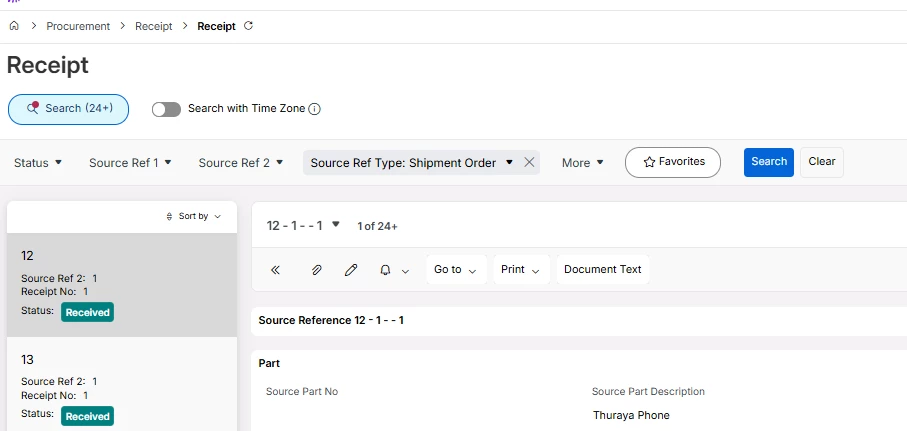
Task: Click the home icon in breadcrumb
Action: tap(14, 26)
